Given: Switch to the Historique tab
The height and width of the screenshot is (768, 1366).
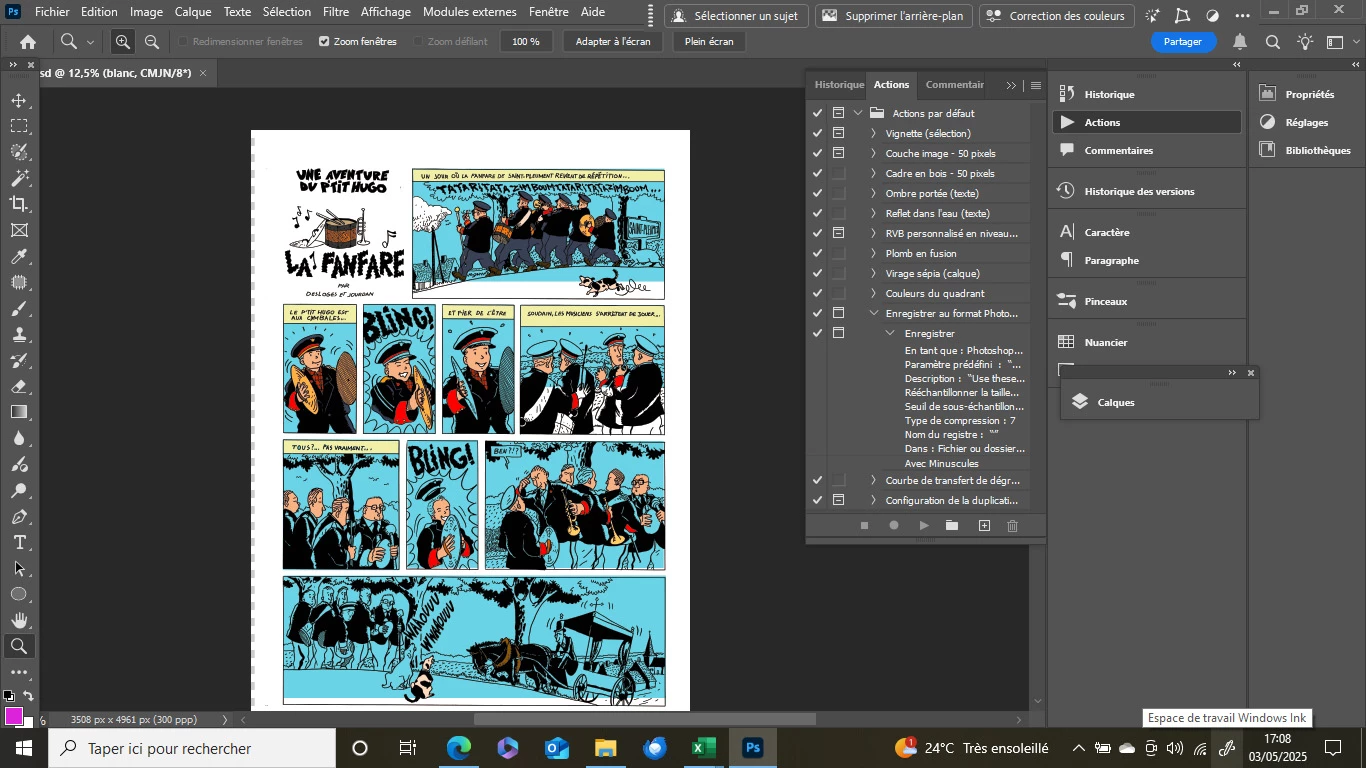Looking at the screenshot, I should 839,85.
